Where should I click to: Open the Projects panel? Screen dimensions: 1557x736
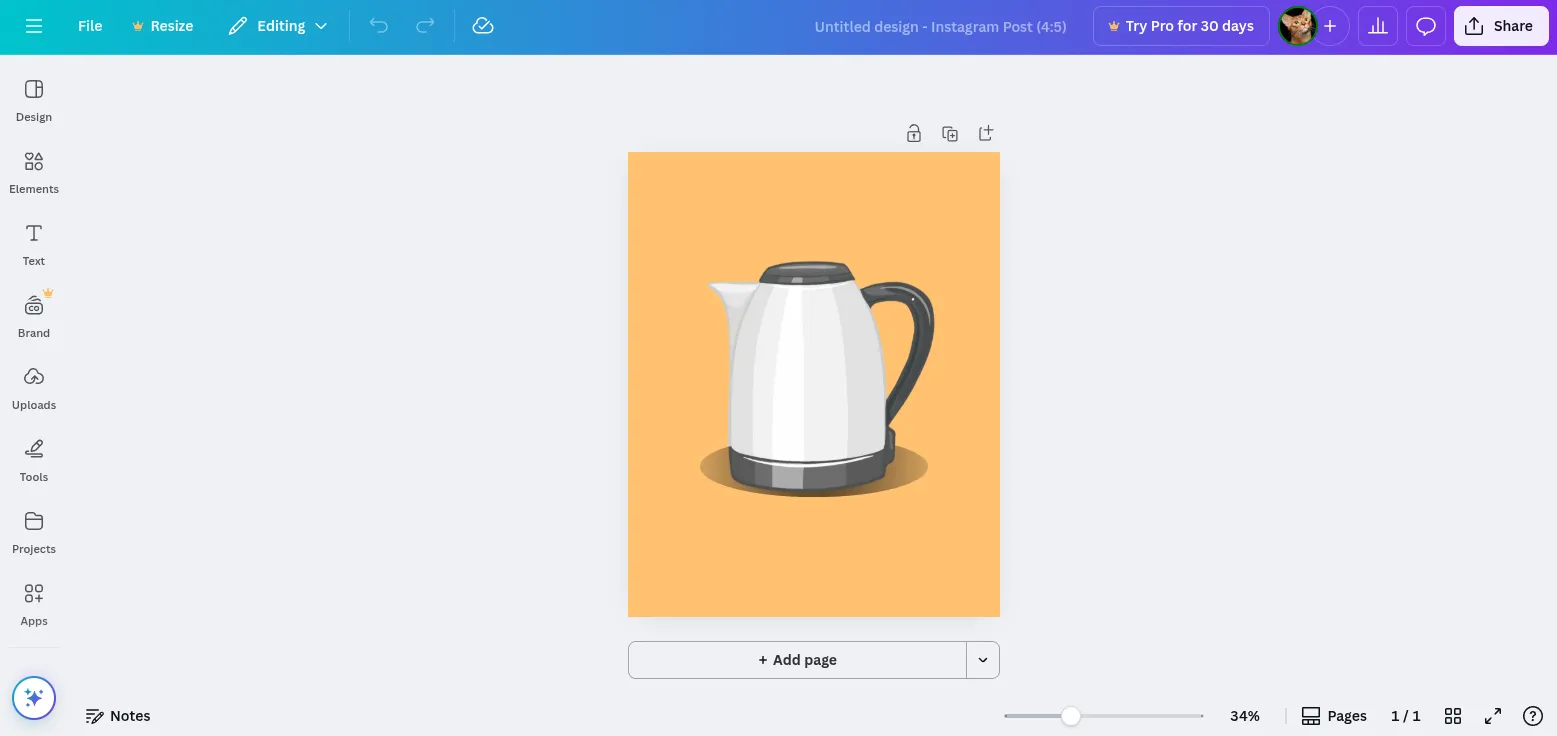tap(33, 531)
